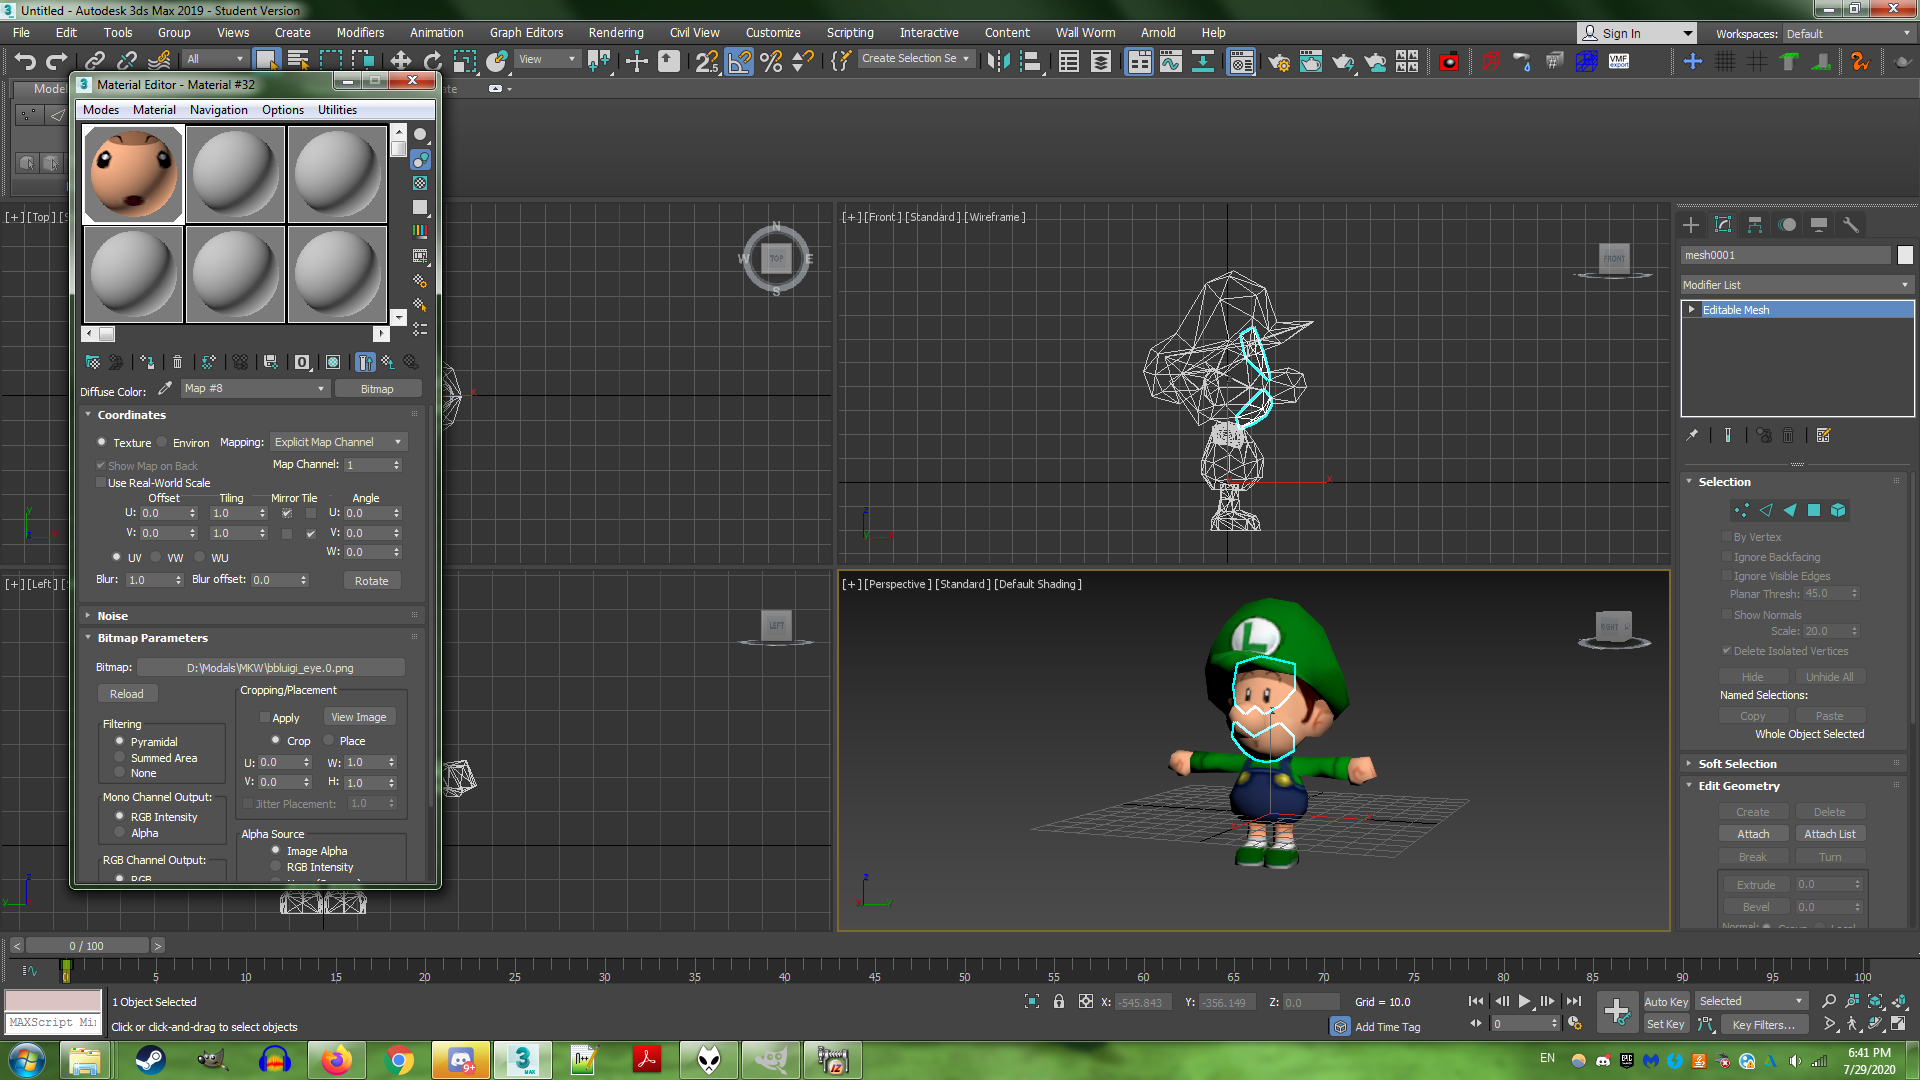1920x1080 pixels.
Task: Activate the Select and Rotate tool
Action: pyautogui.click(x=432, y=61)
